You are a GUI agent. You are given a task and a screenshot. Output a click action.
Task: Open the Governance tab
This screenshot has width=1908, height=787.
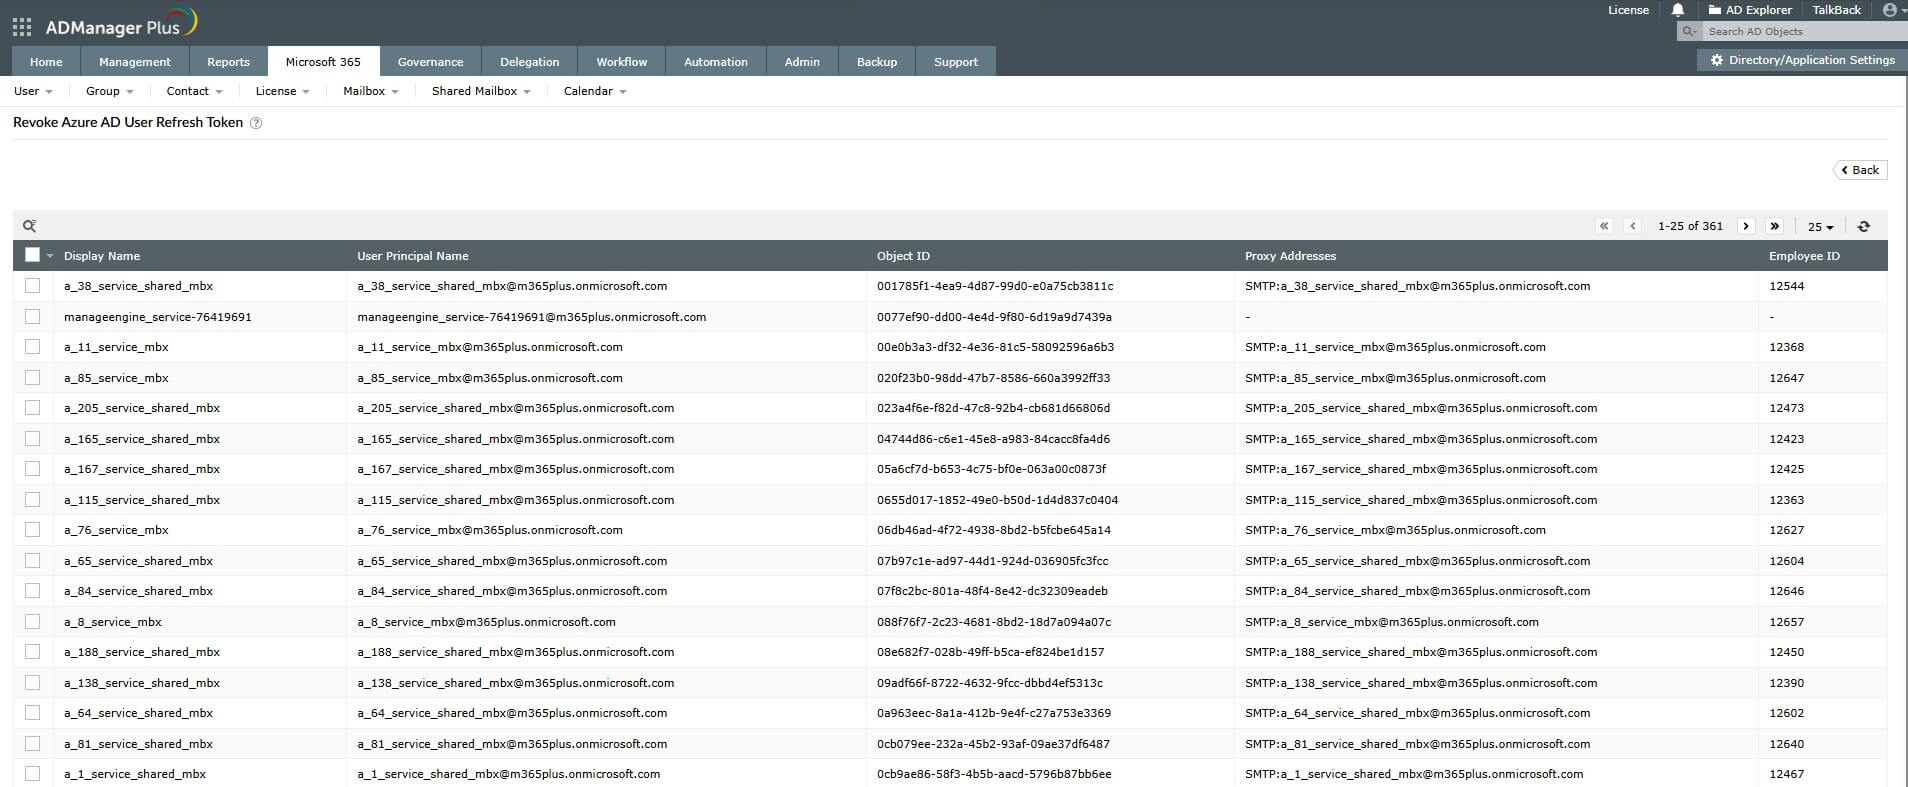(x=431, y=62)
